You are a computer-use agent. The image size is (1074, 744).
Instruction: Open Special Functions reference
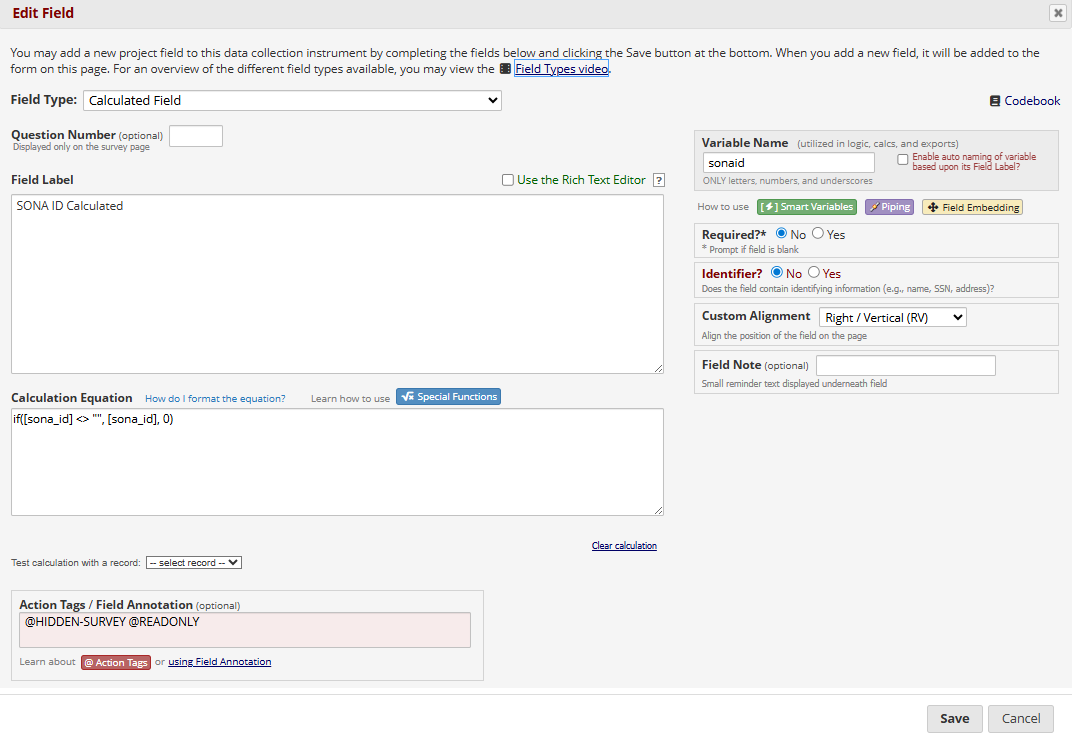coord(448,397)
